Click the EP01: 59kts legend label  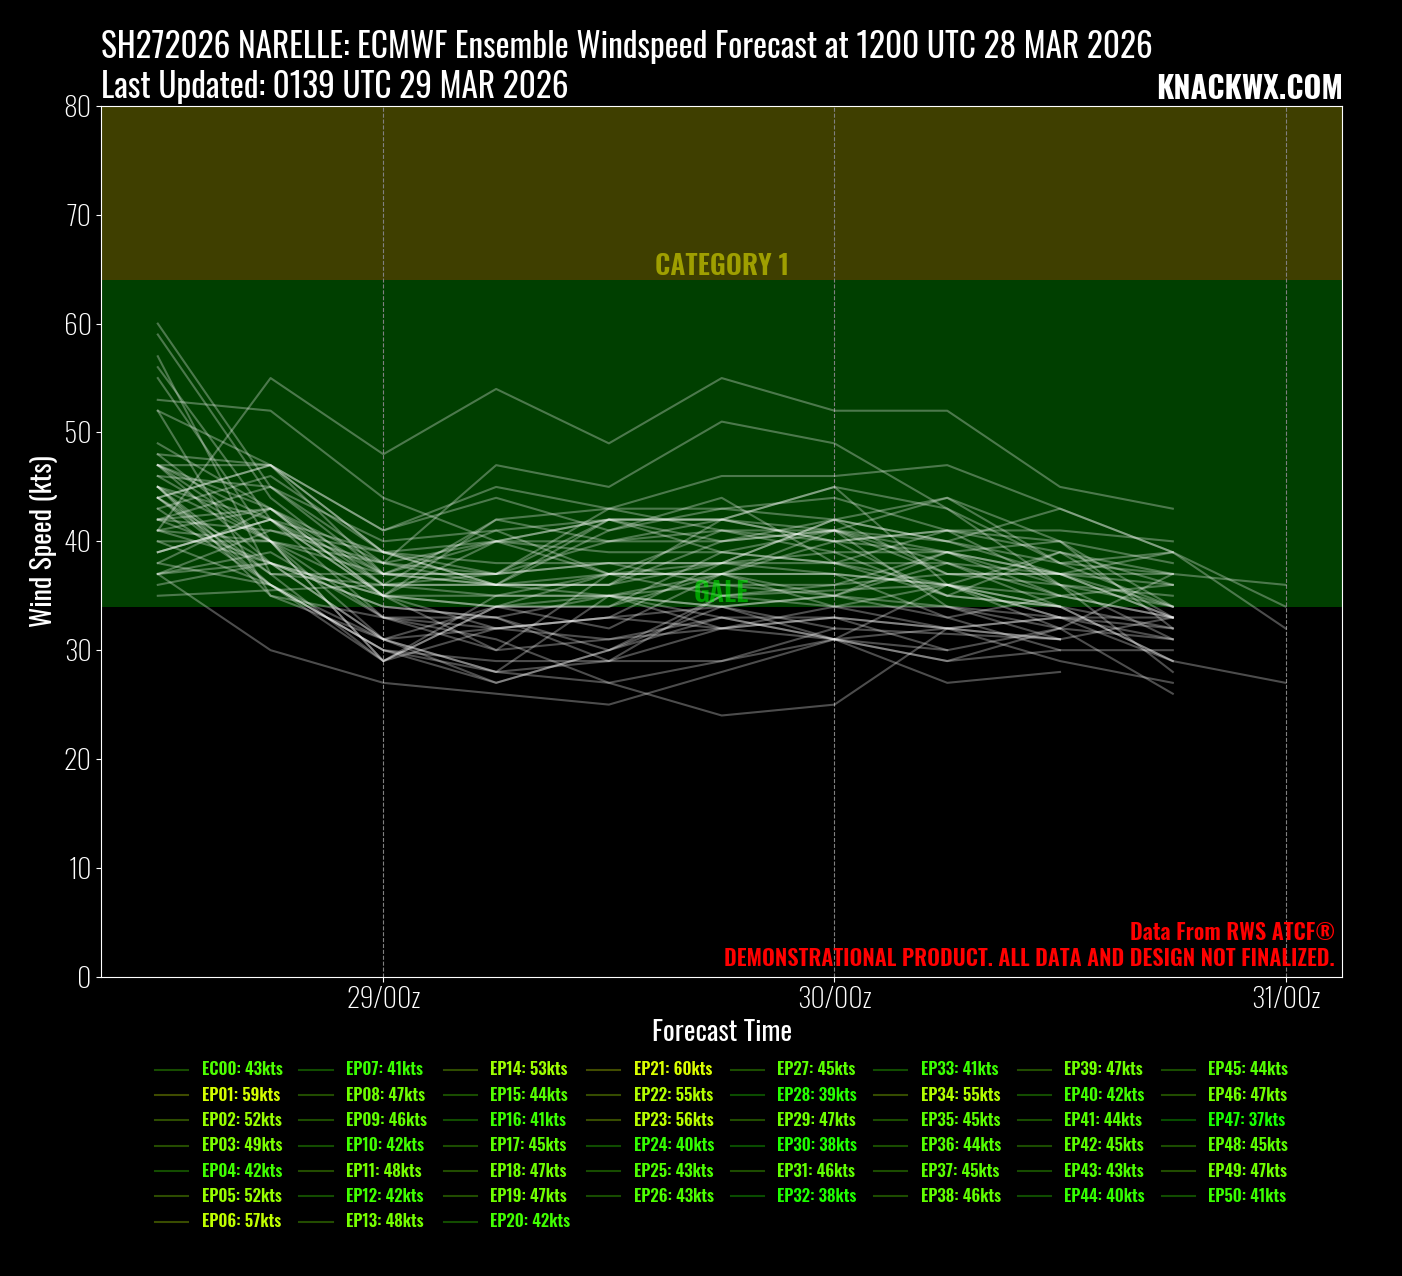coord(241,1095)
